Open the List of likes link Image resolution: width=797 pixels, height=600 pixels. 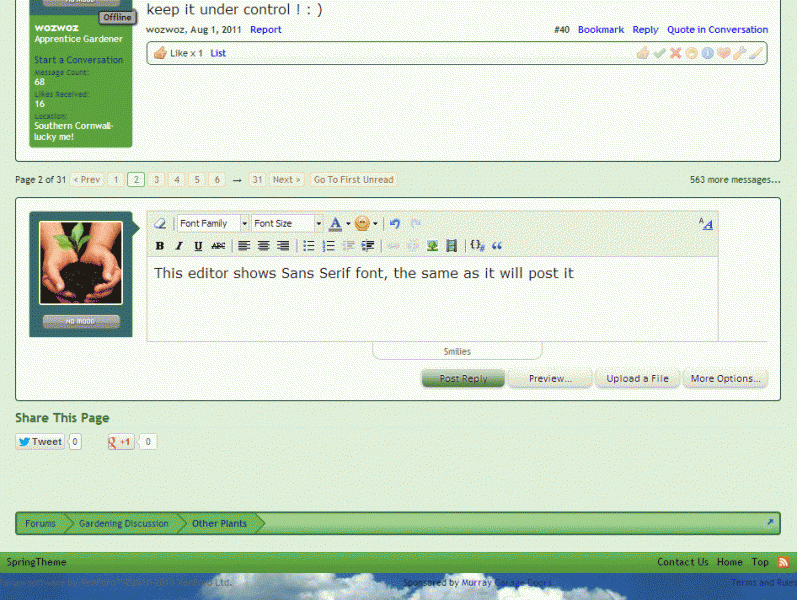218,53
